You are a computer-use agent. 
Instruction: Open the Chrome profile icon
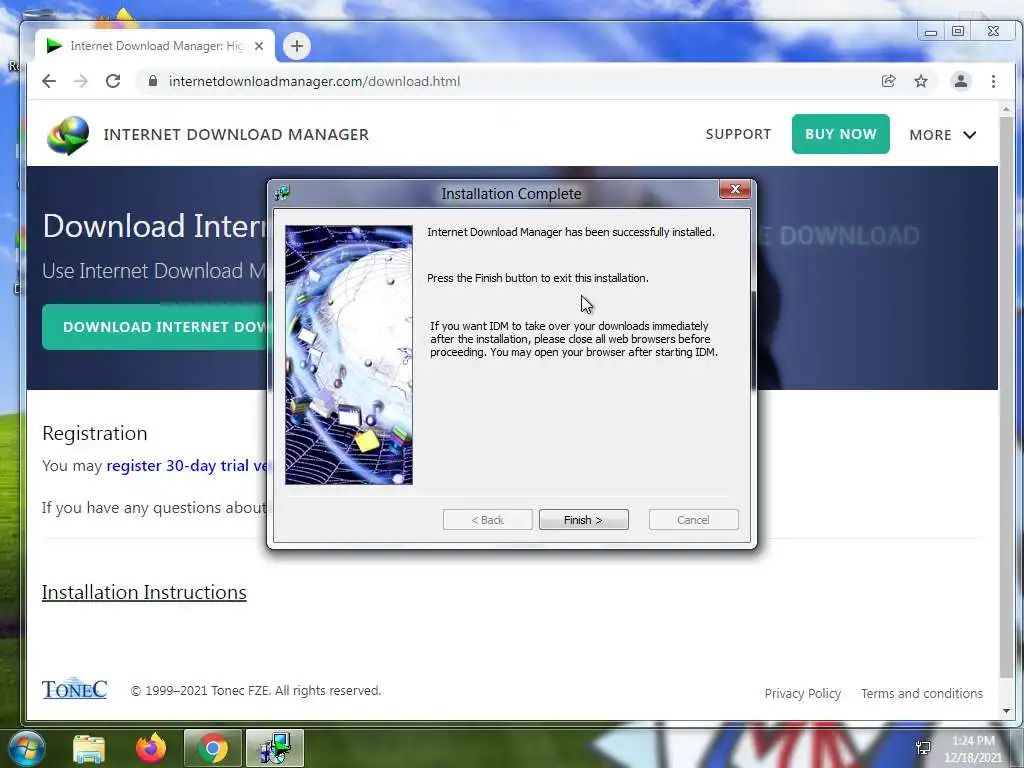click(x=961, y=81)
